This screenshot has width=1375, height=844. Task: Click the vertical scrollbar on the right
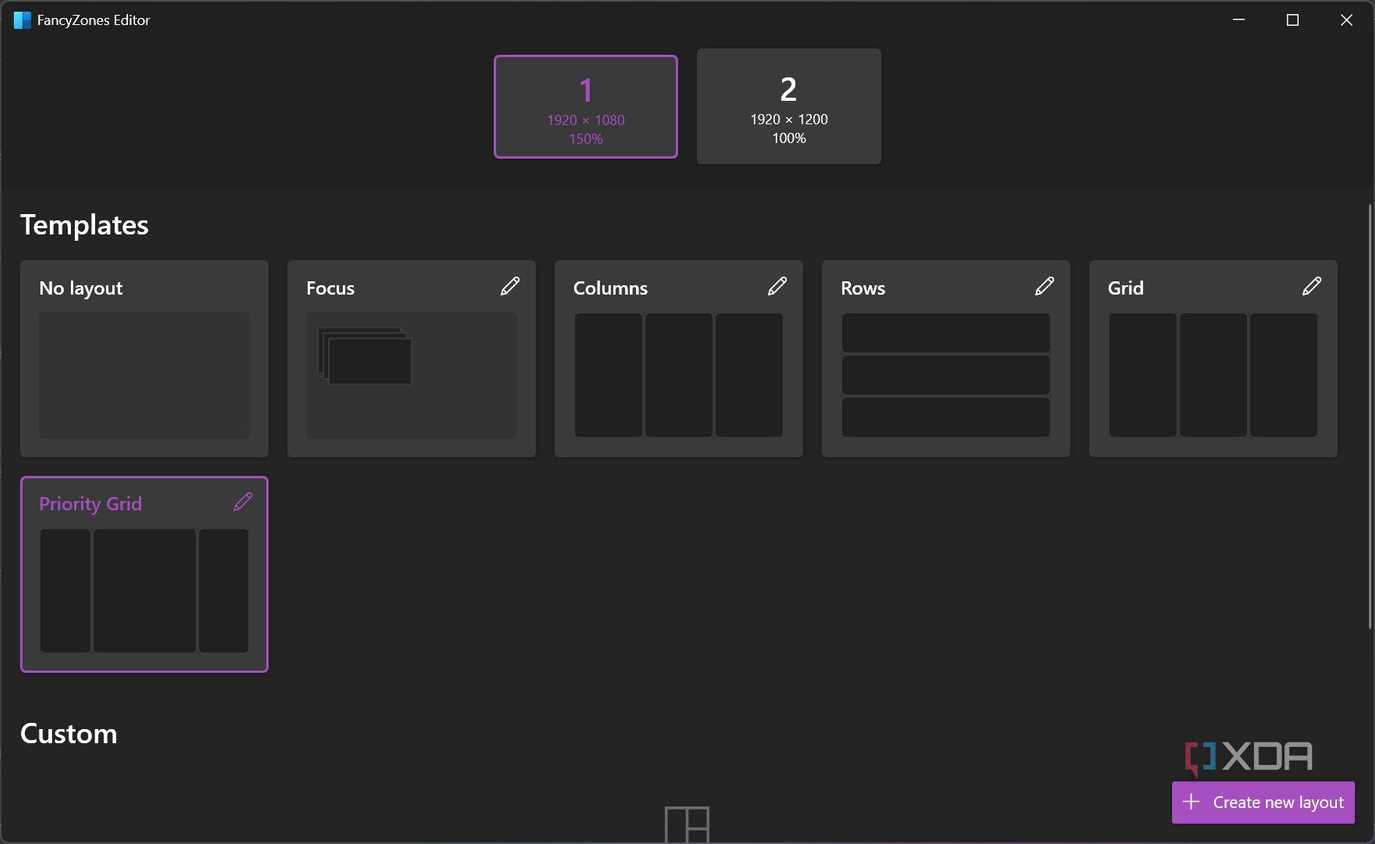1370,417
